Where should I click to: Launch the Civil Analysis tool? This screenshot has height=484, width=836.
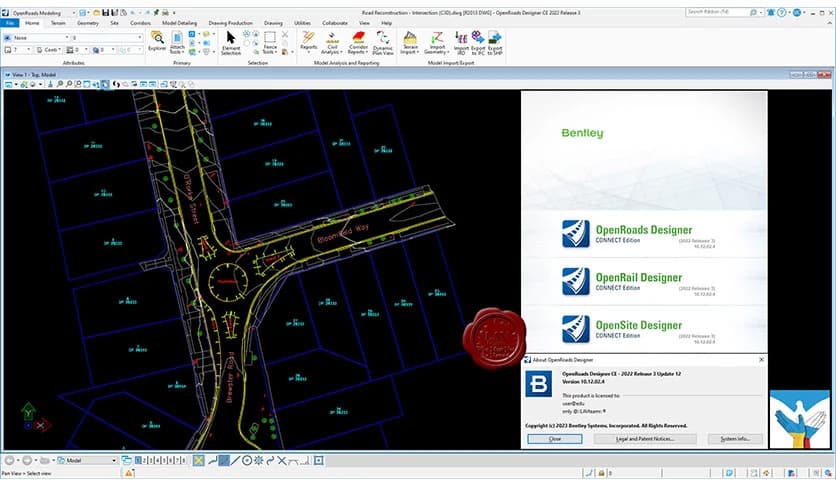point(333,40)
